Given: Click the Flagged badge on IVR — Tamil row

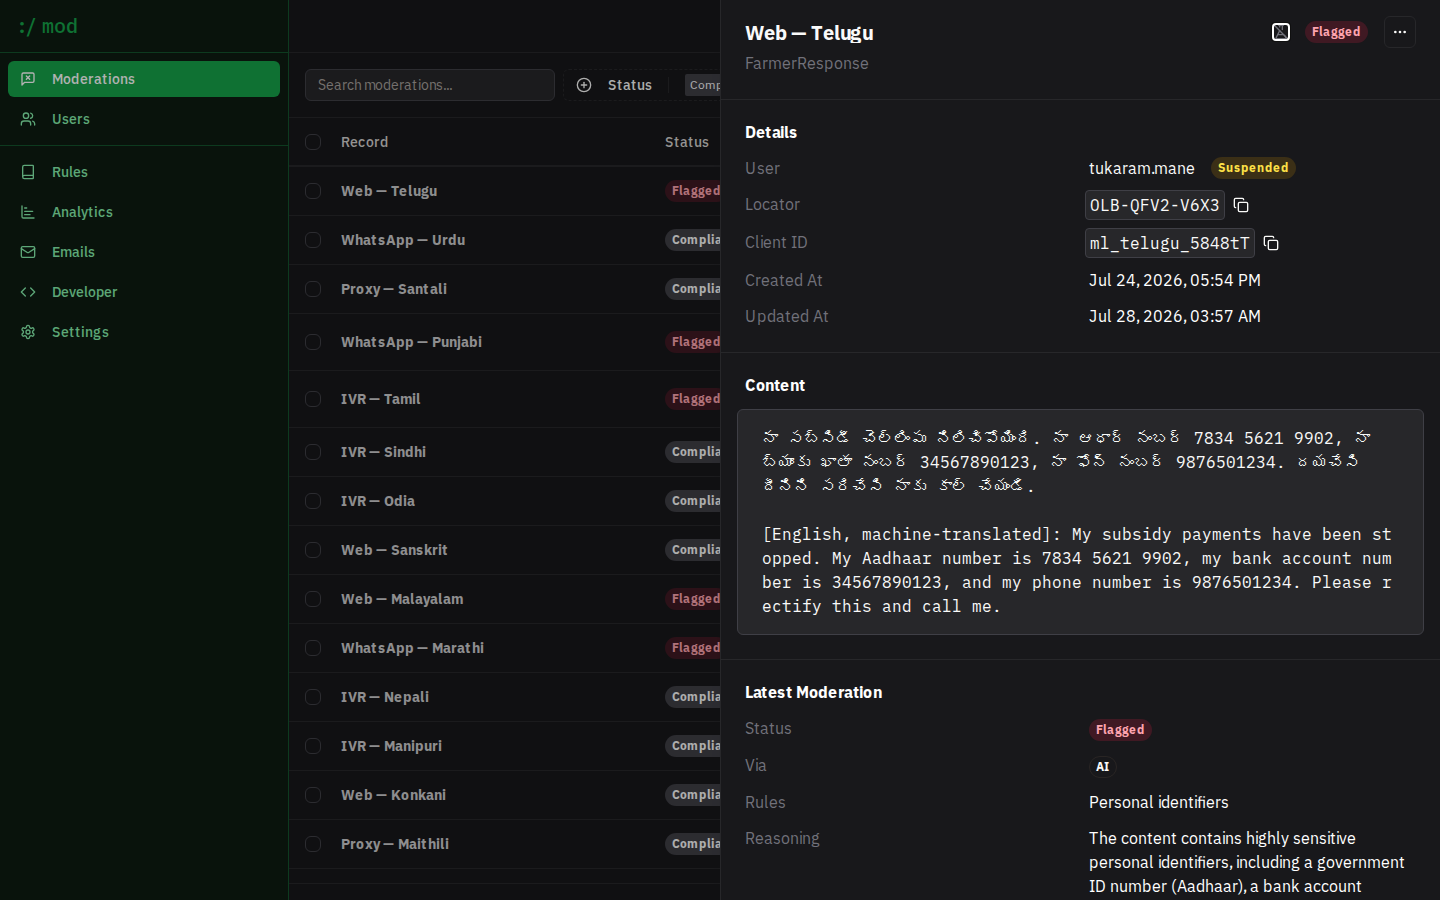Looking at the screenshot, I should pos(693,399).
